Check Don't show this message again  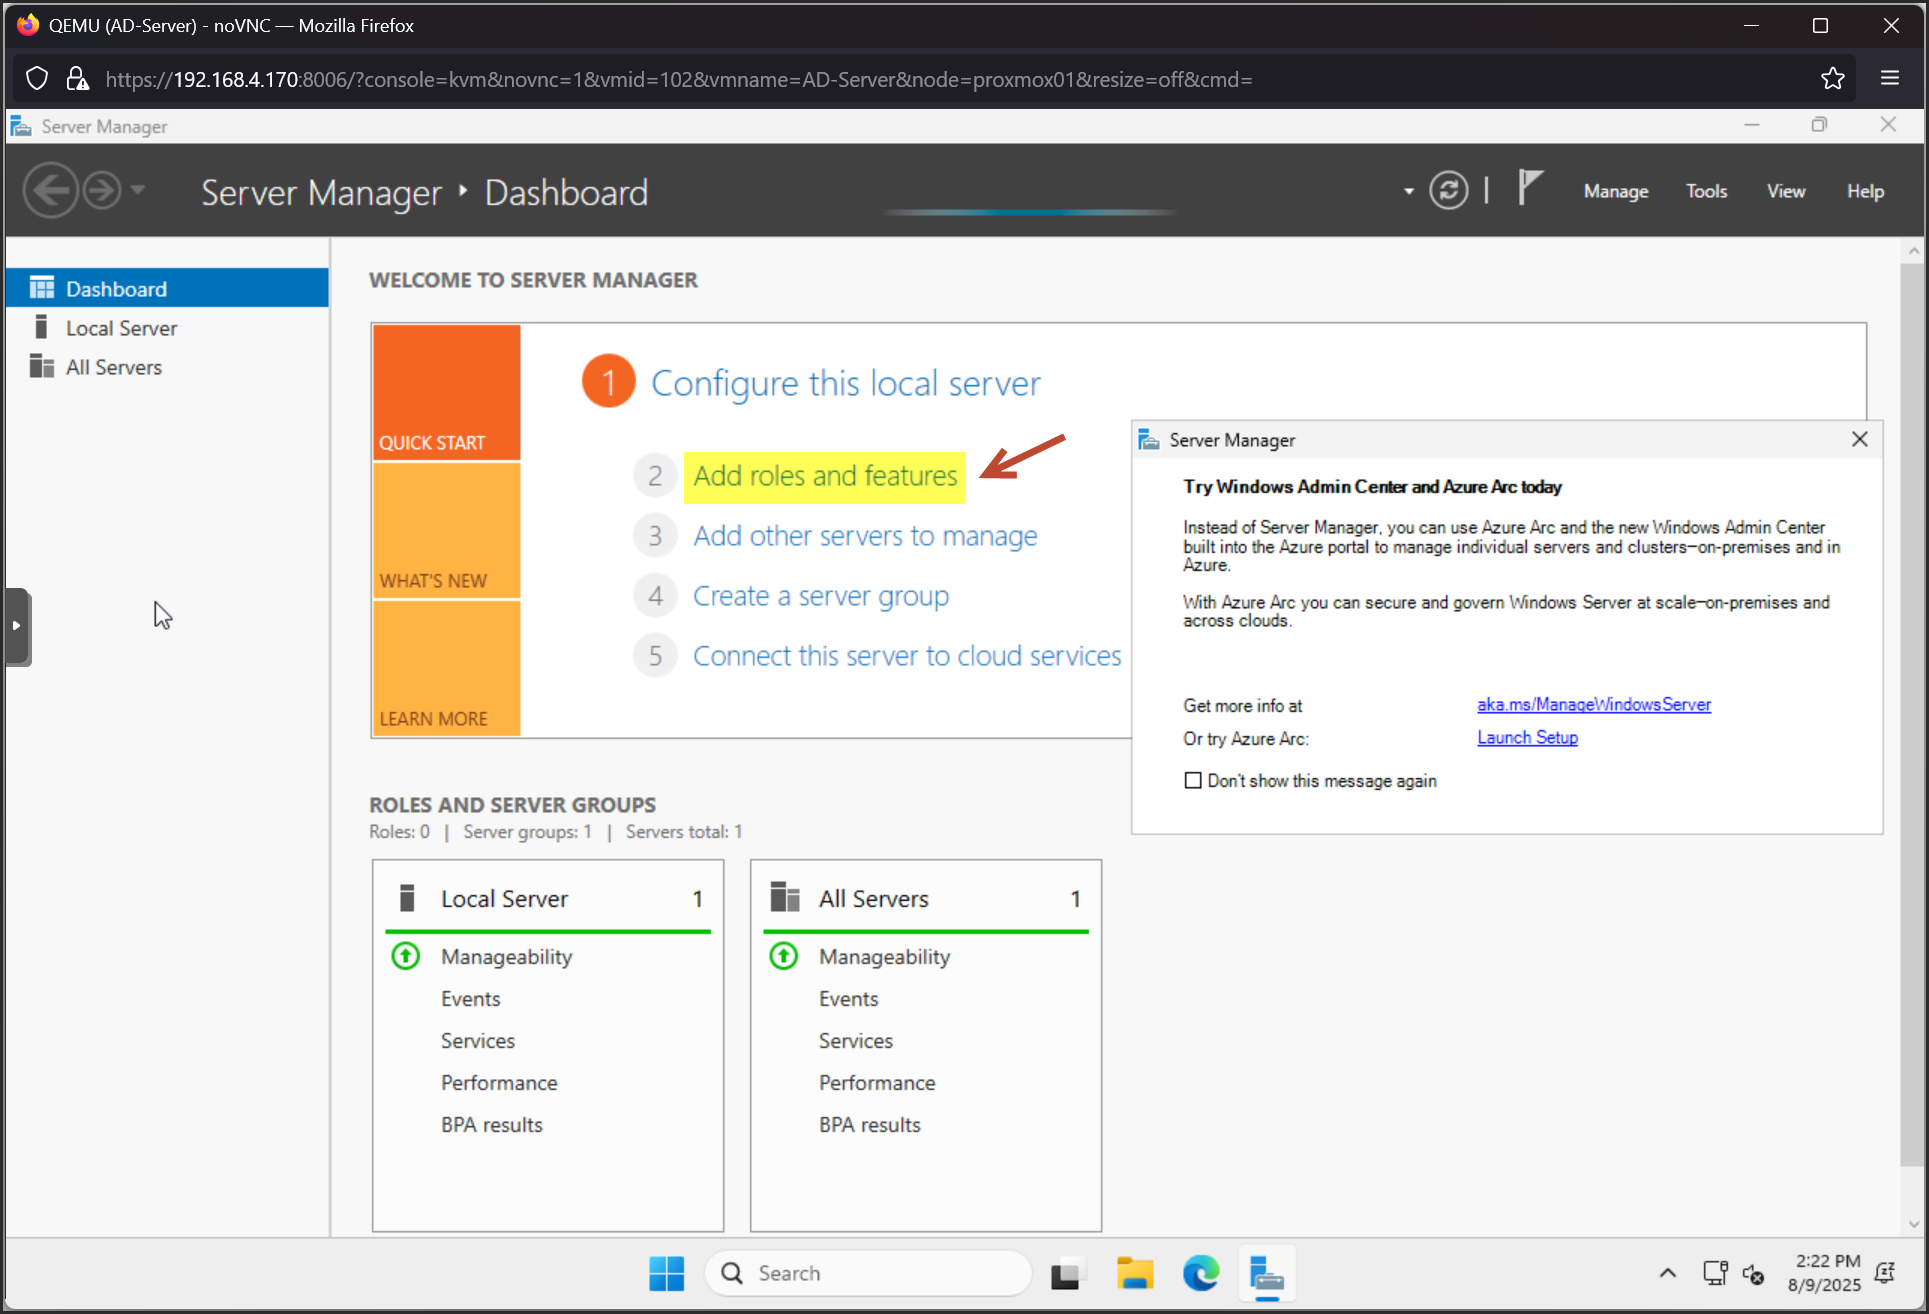pyautogui.click(x=1193, y=781)
